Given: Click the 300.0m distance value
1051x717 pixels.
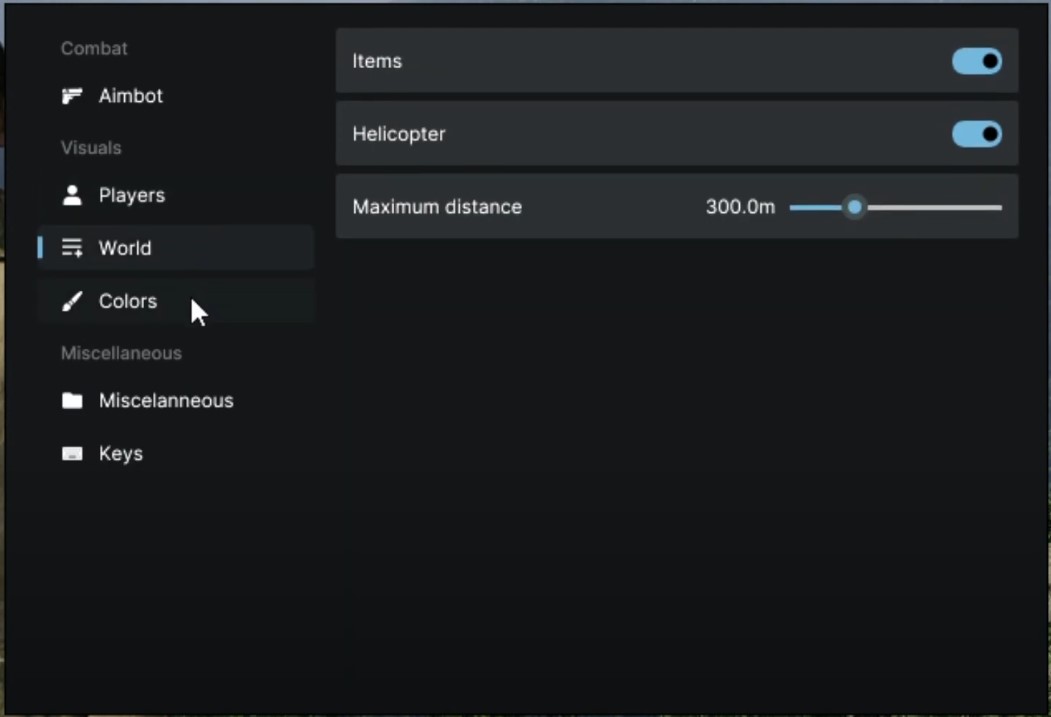Looking at the screenshot, I should [x=740, y=207].
